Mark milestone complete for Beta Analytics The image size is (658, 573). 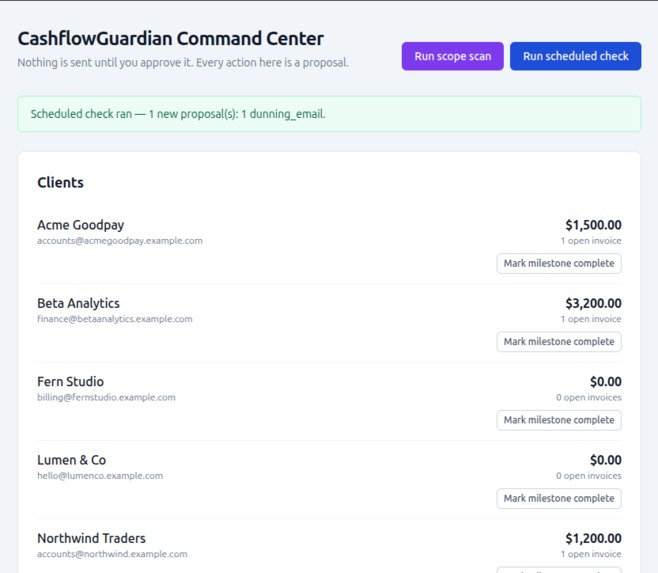tap(559, 342)
